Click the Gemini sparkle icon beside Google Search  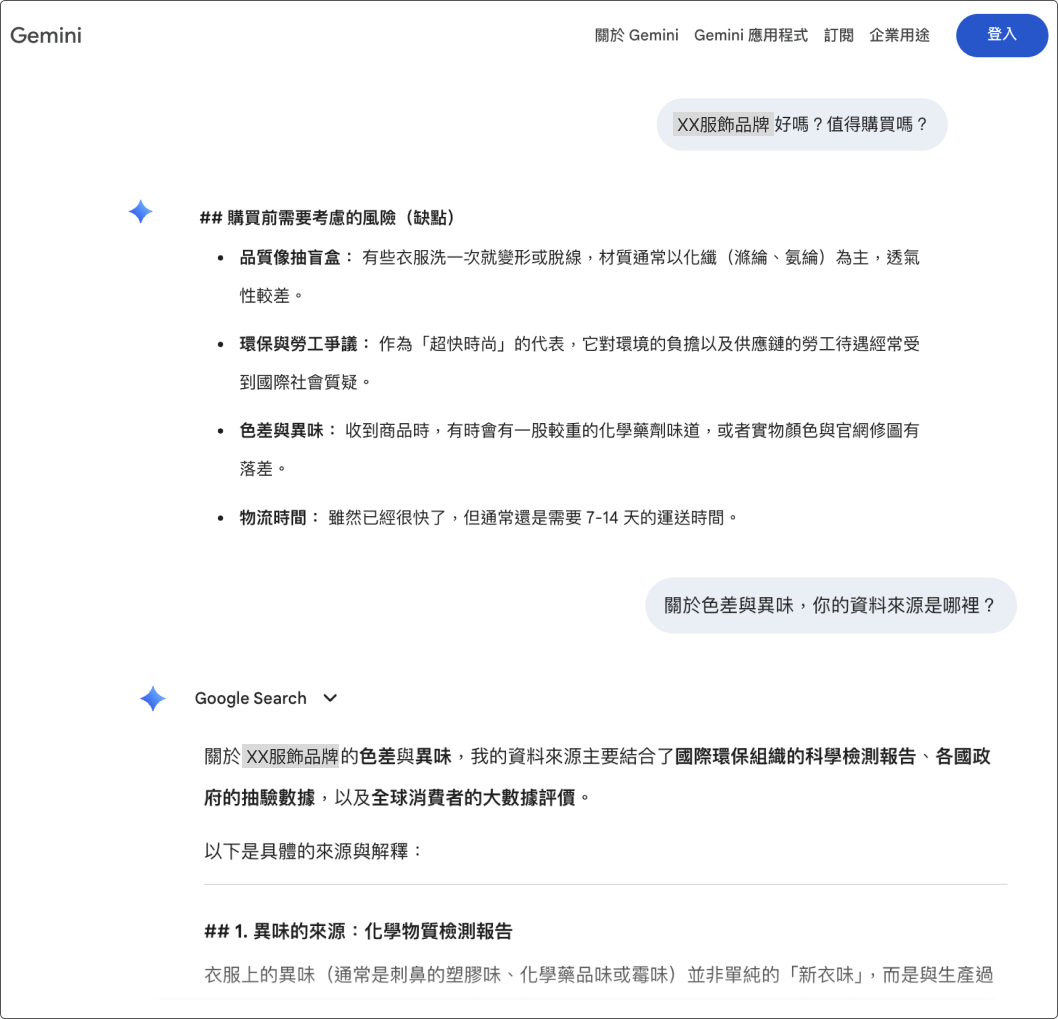point(153,698)
